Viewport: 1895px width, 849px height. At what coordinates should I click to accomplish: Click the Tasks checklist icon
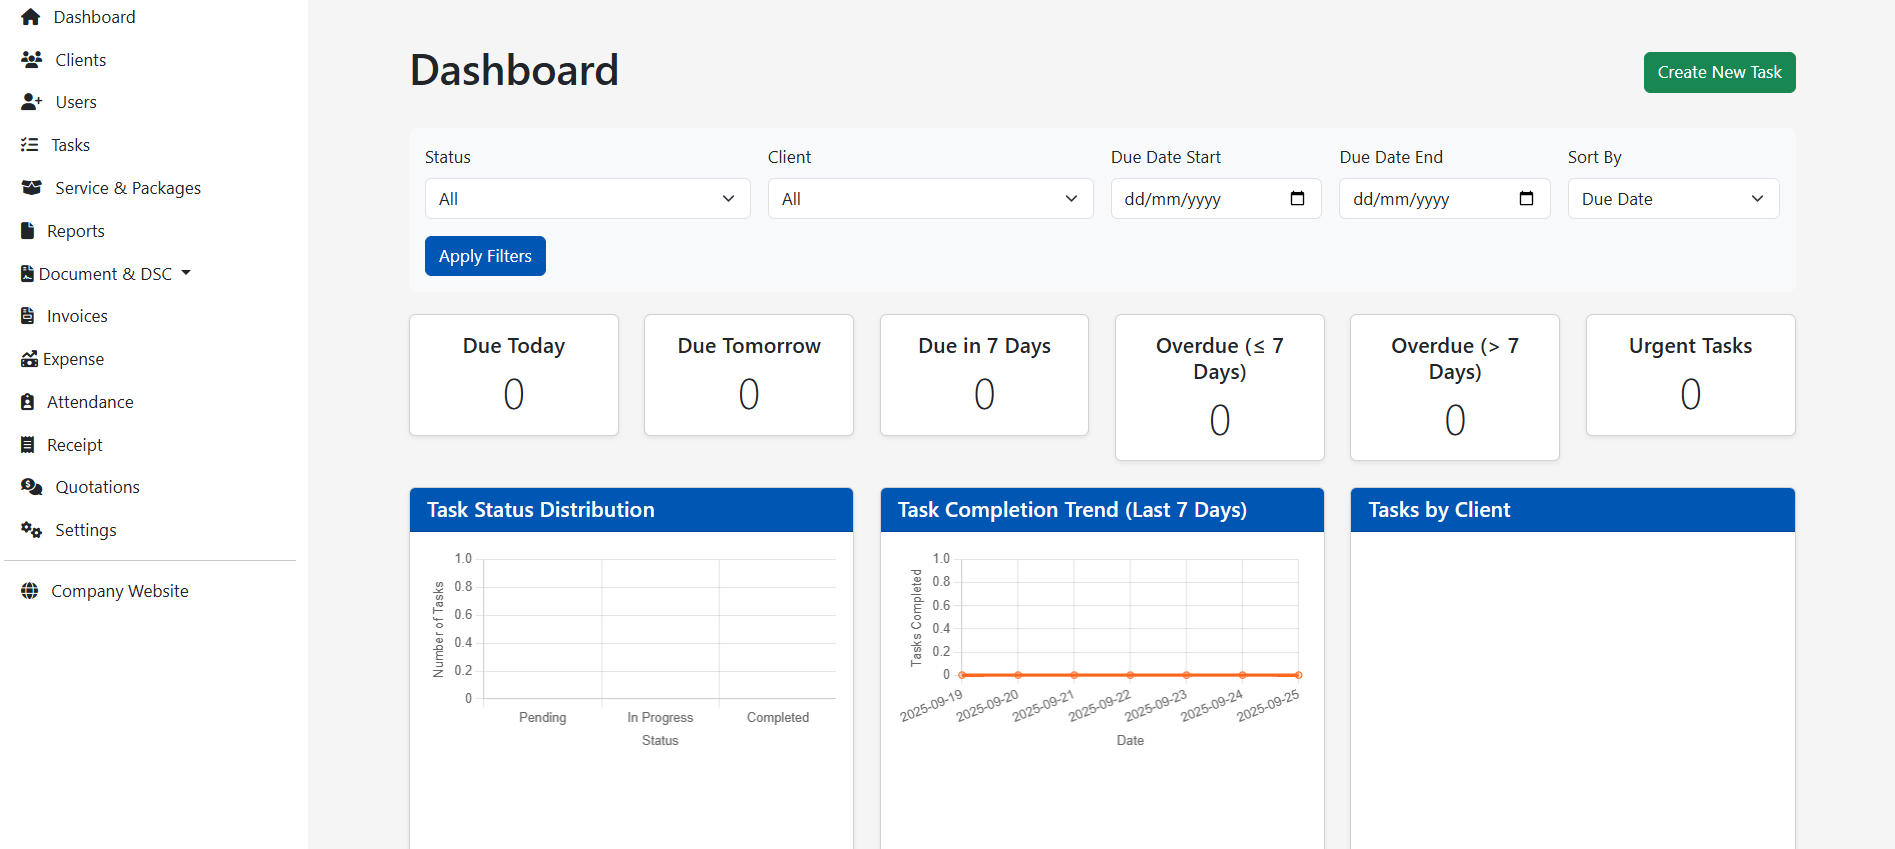click(x=30, y=145)
